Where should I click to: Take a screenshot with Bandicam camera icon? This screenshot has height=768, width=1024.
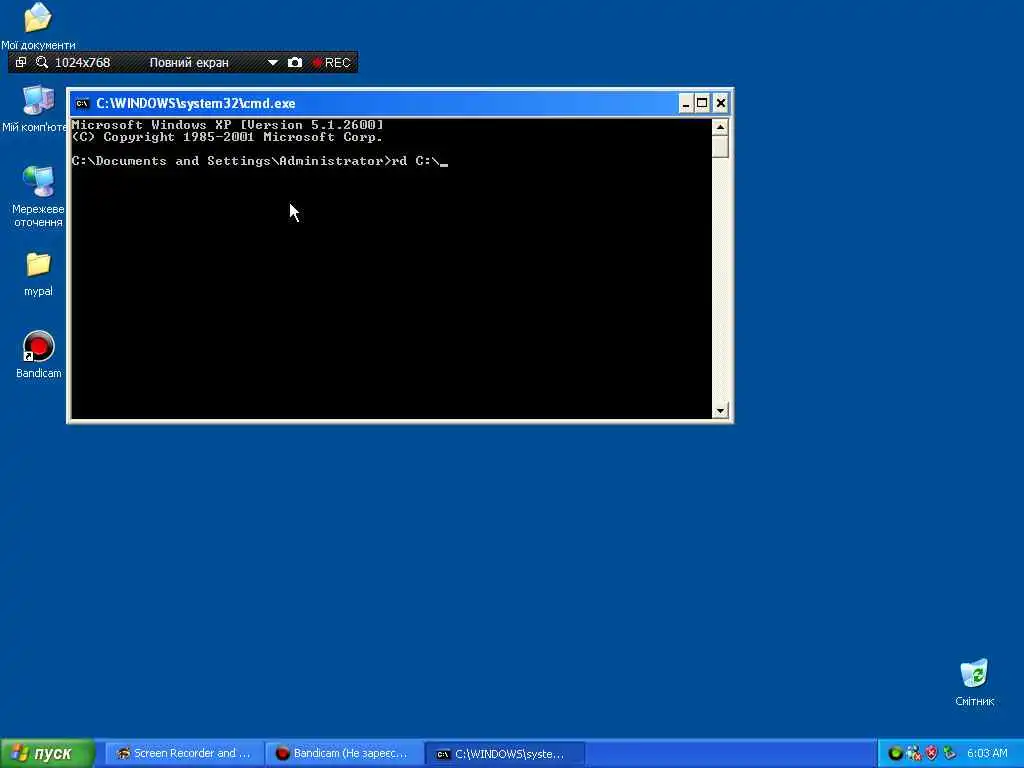click(295, 62)
